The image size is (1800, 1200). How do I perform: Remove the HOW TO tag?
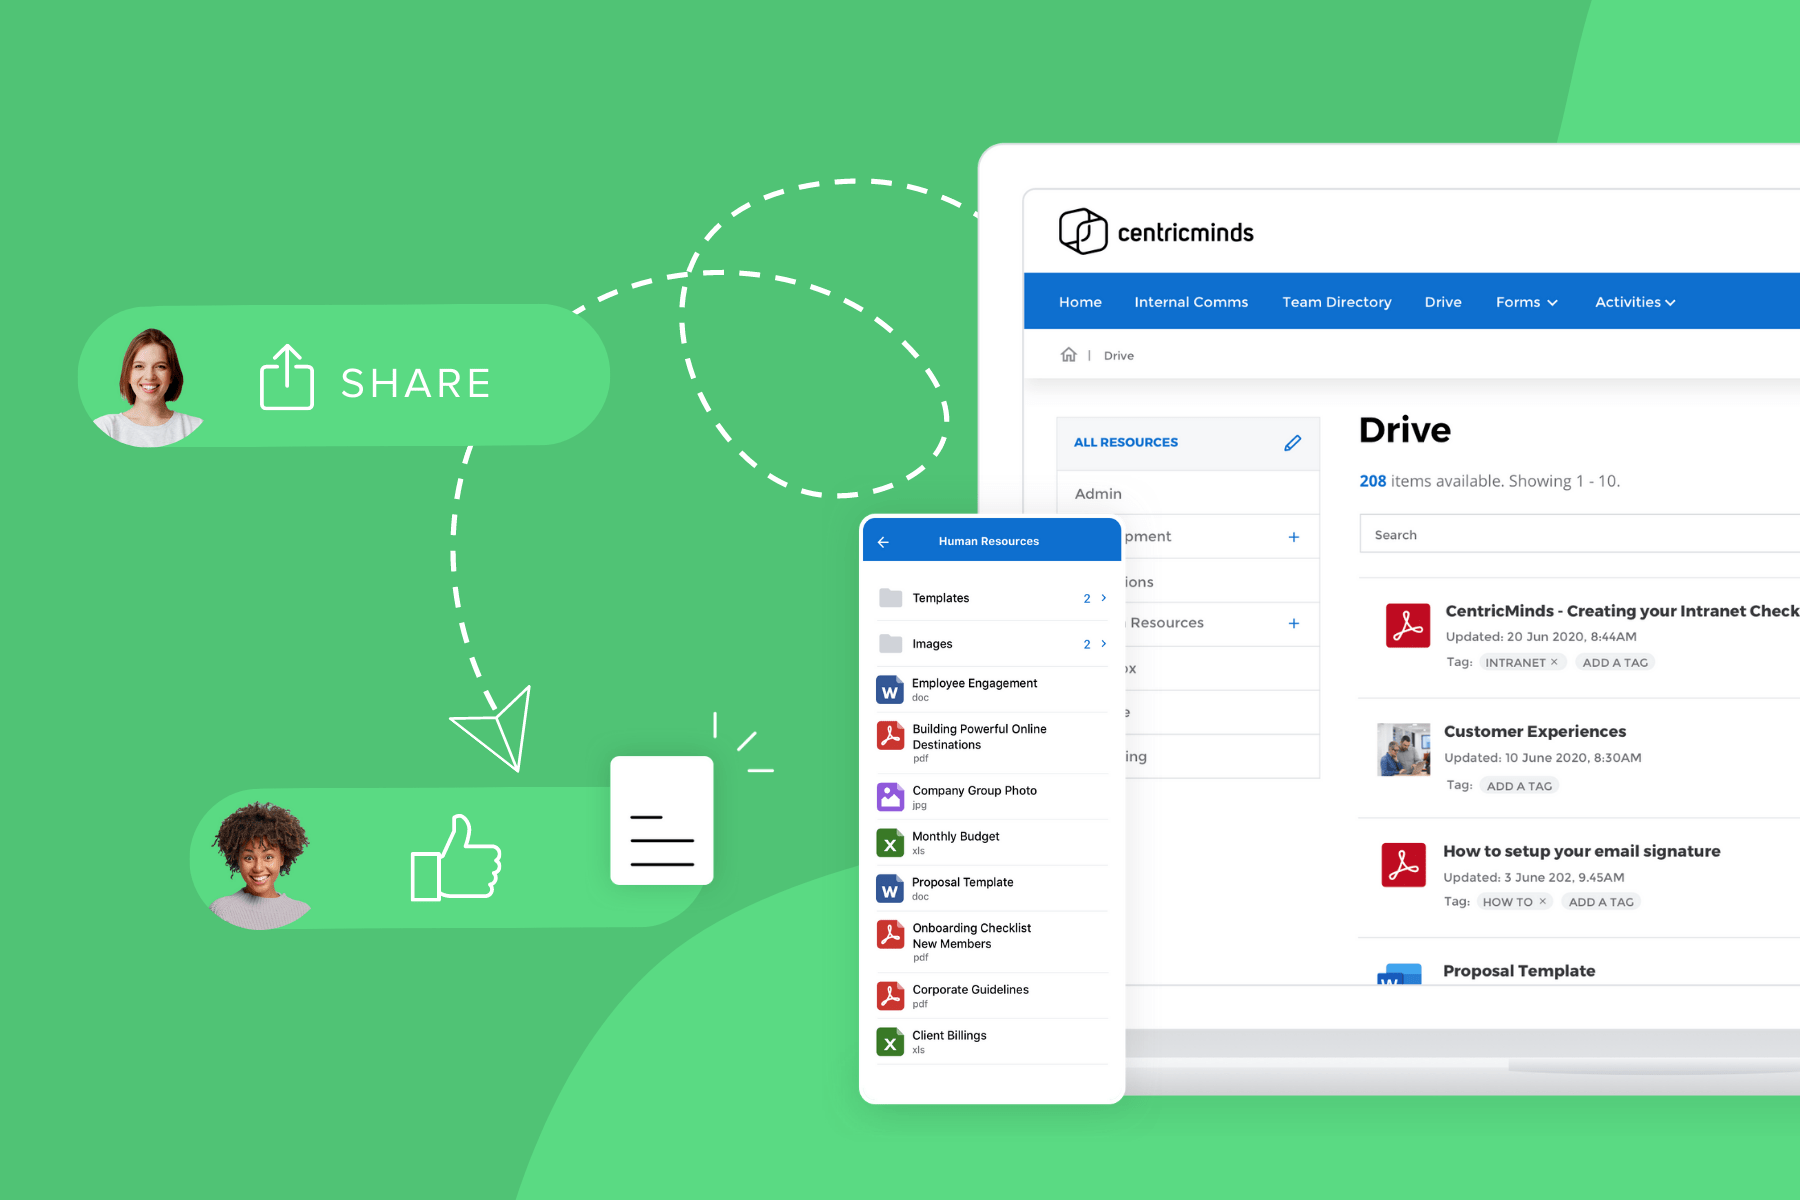tap(1543, 901)
